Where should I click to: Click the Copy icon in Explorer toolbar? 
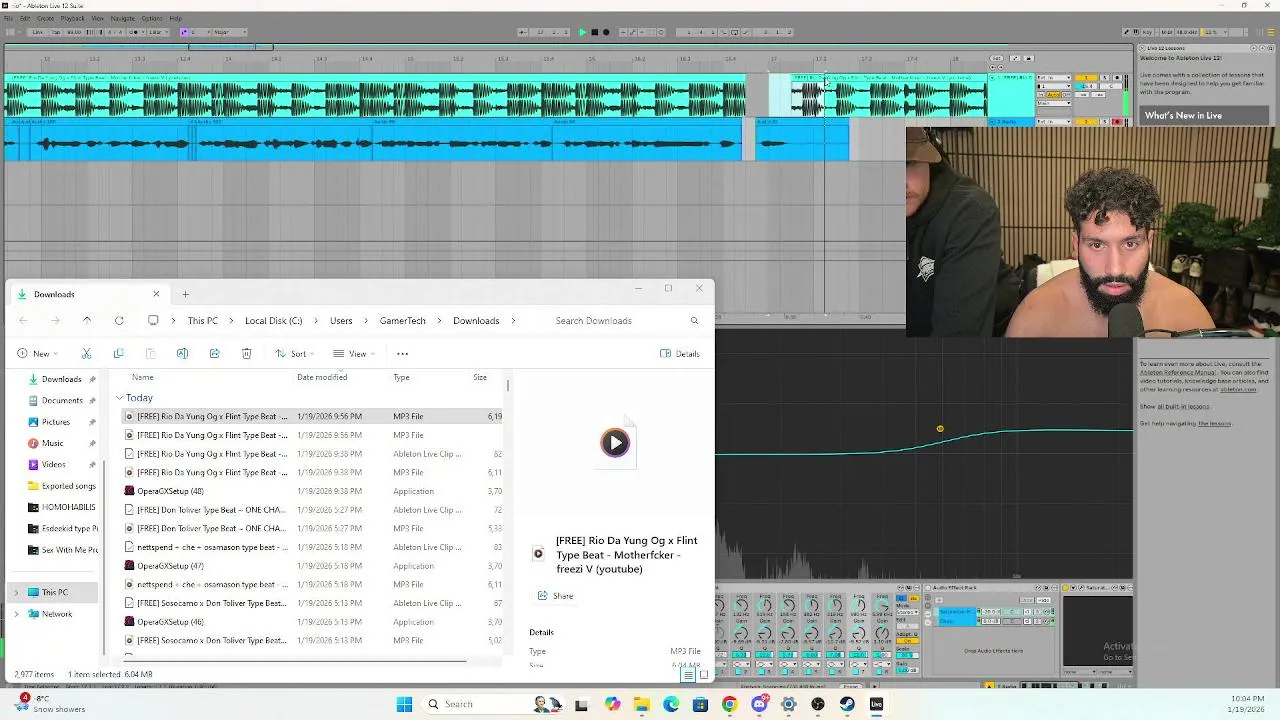coord(118,353)
